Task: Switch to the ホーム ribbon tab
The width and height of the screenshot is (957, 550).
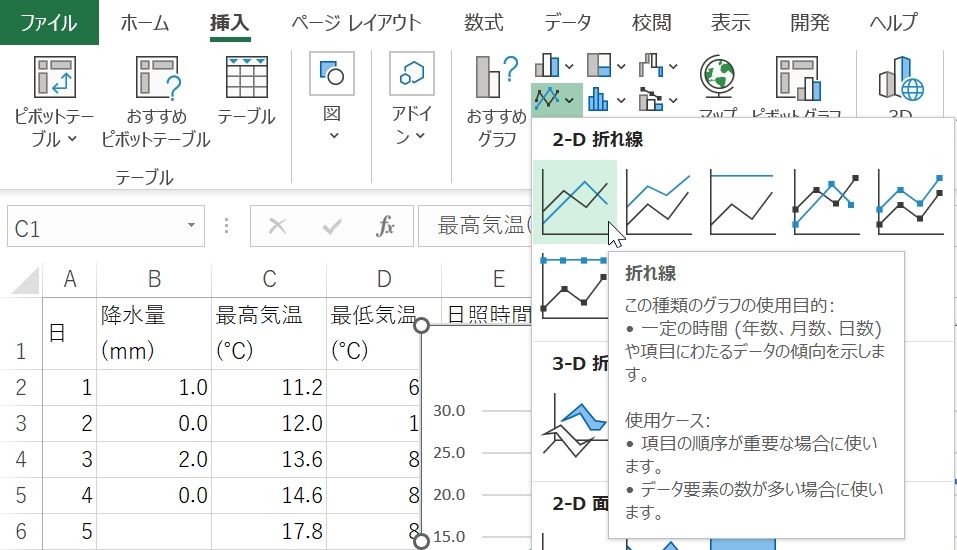Action: pyautogui.click(x=145, y=23)
